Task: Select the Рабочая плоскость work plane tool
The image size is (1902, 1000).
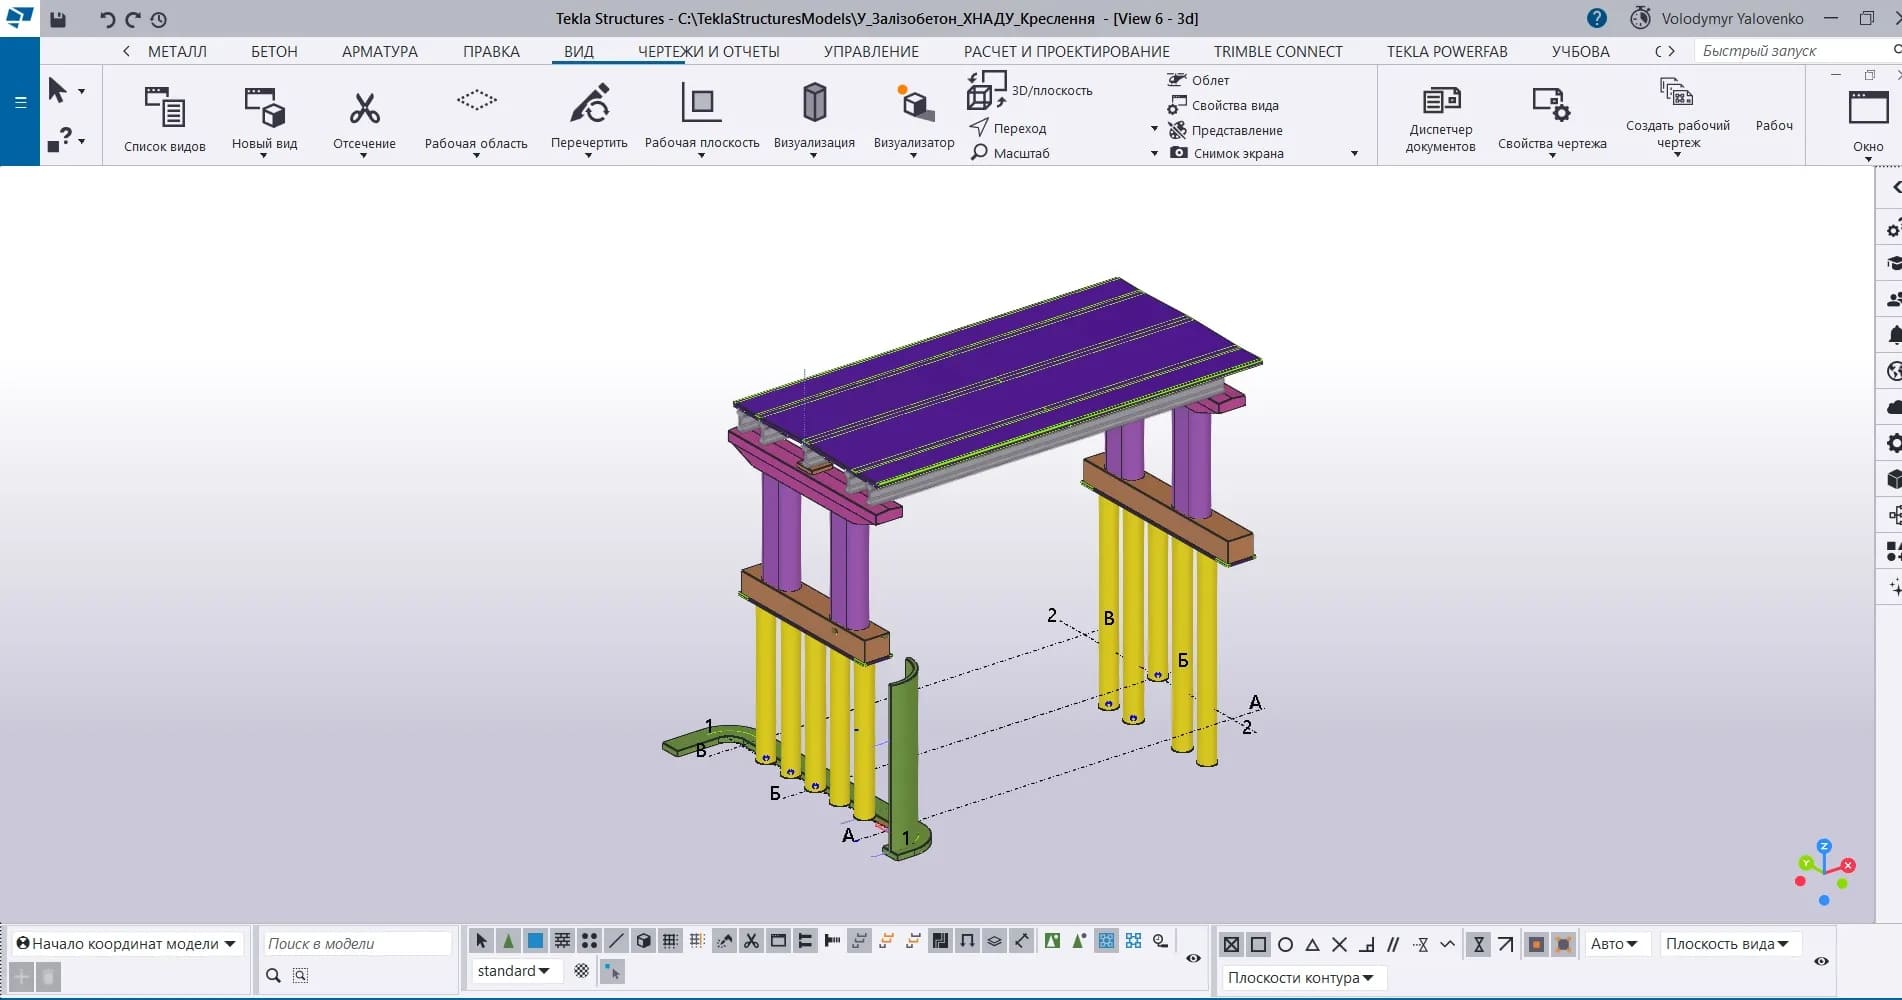Action: click(701, 118)
